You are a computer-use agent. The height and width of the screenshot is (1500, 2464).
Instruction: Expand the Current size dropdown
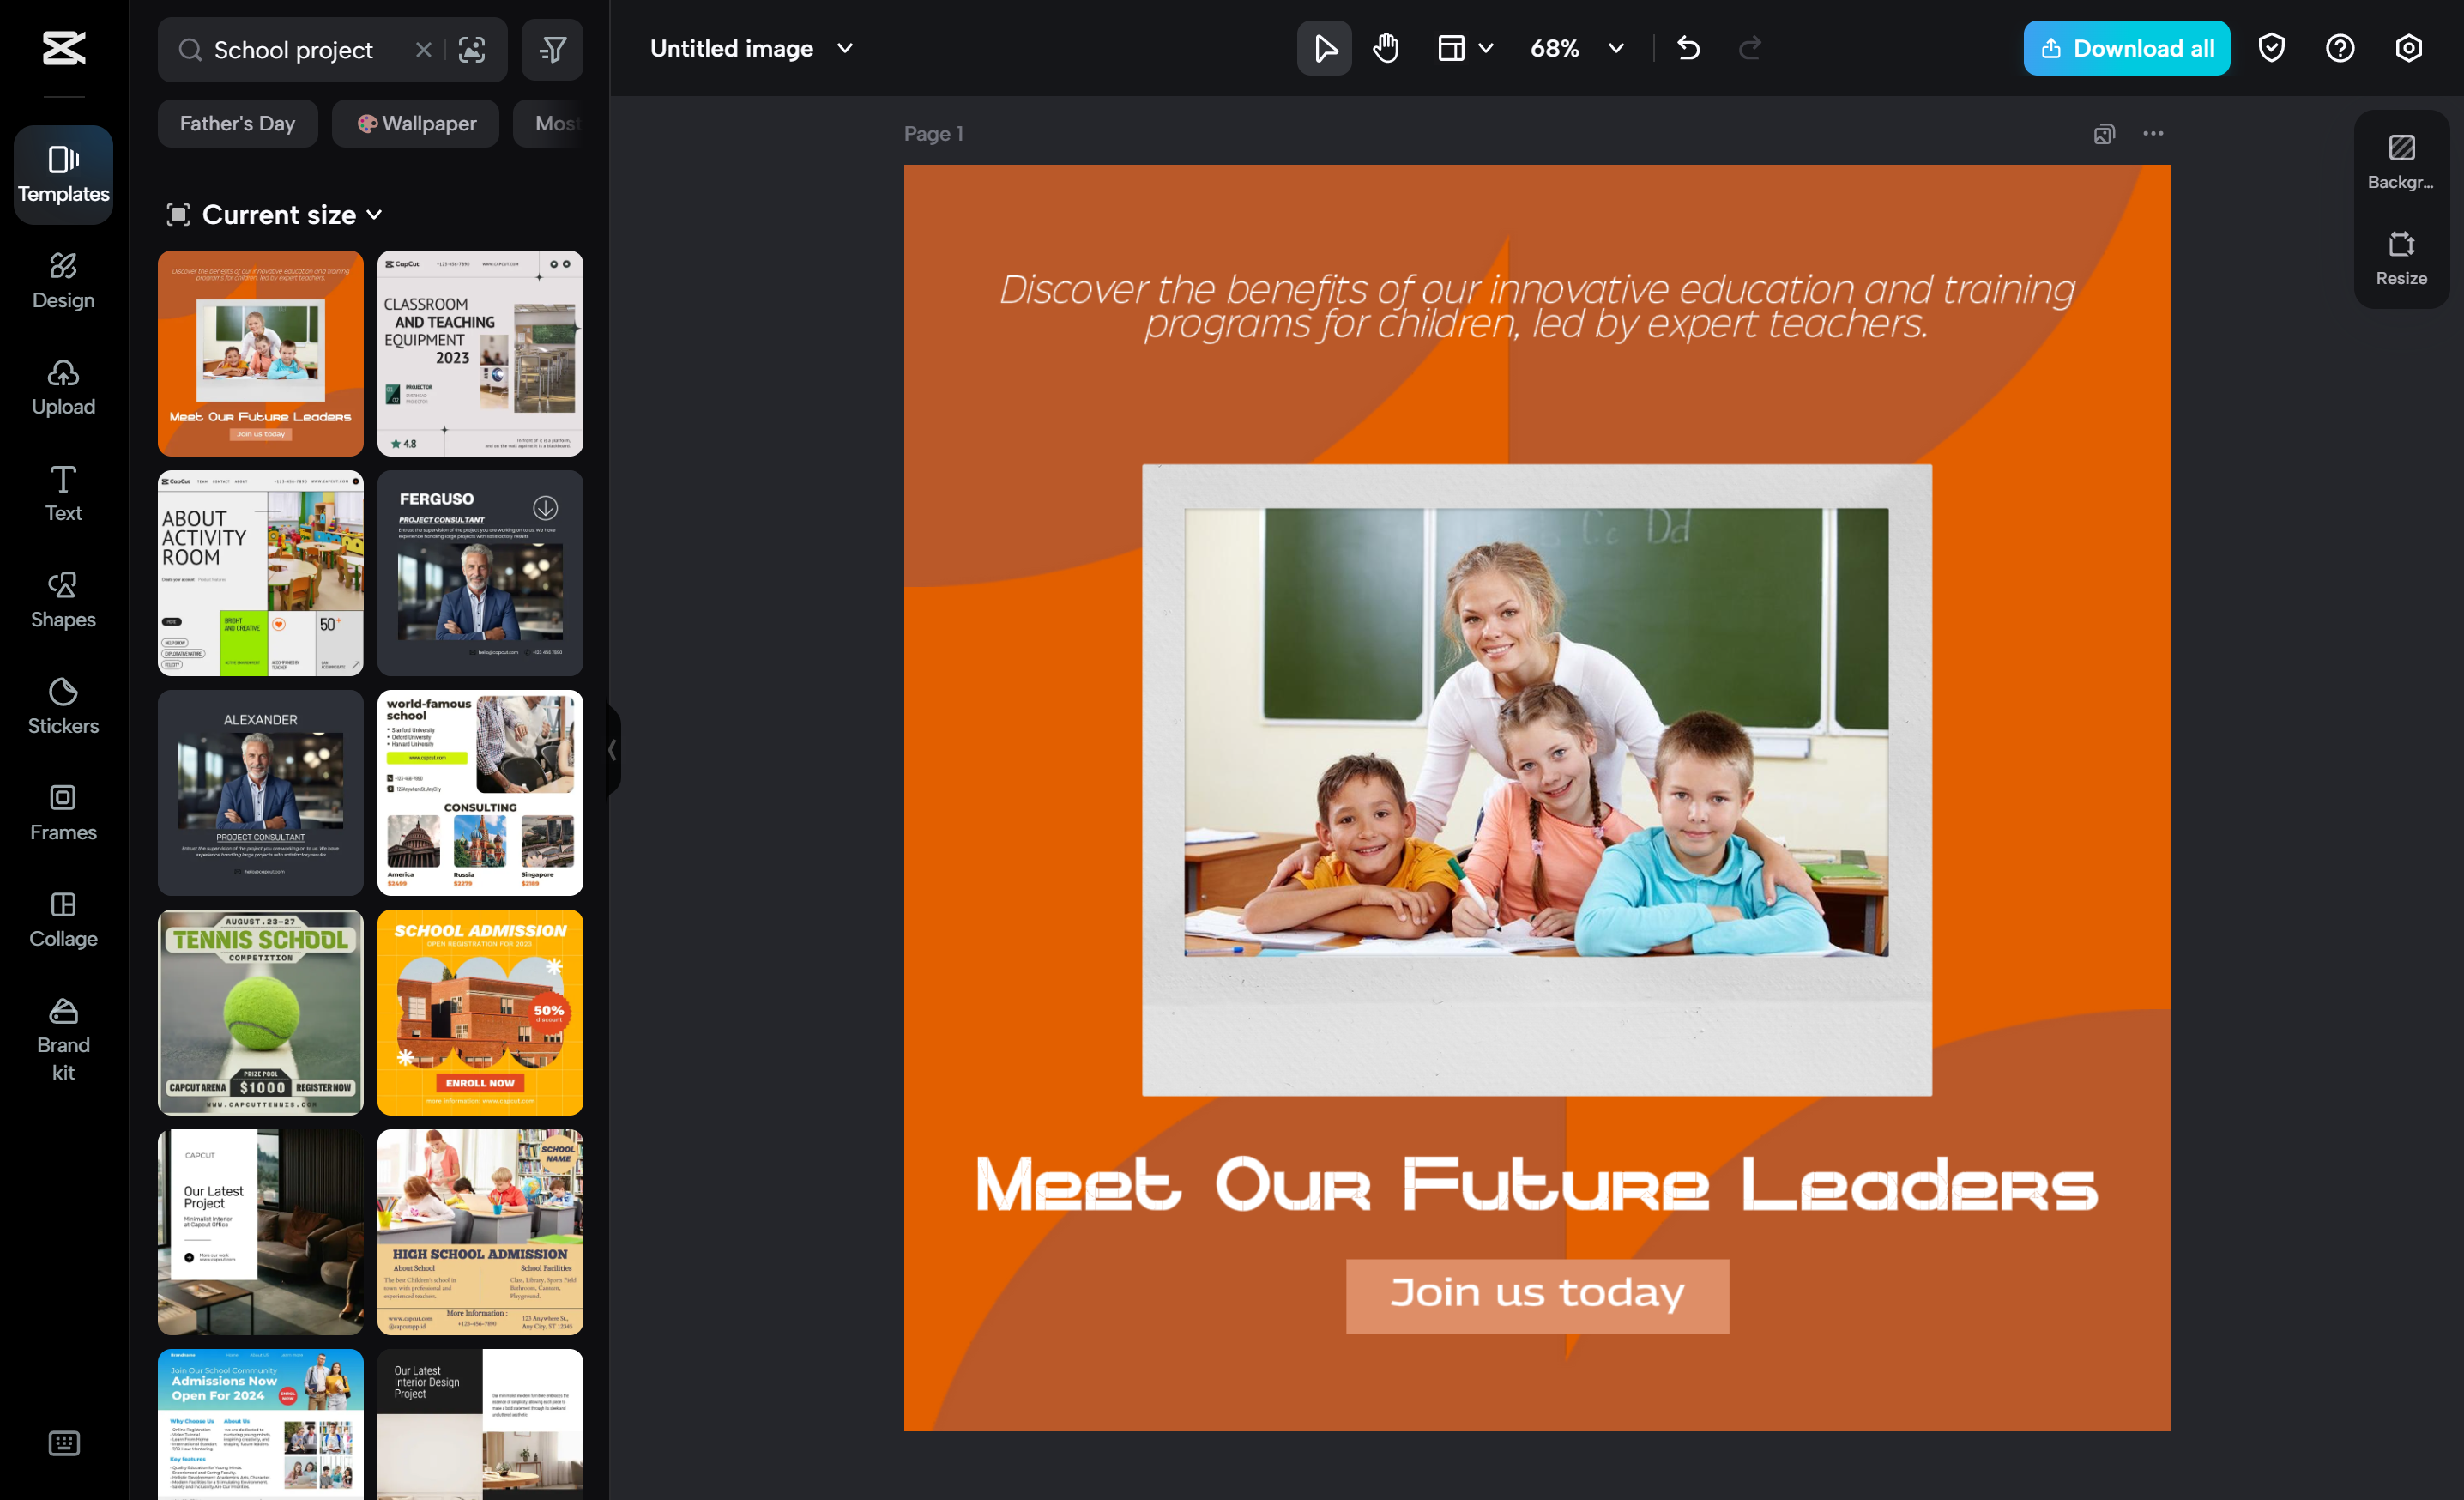click(276, 214)
